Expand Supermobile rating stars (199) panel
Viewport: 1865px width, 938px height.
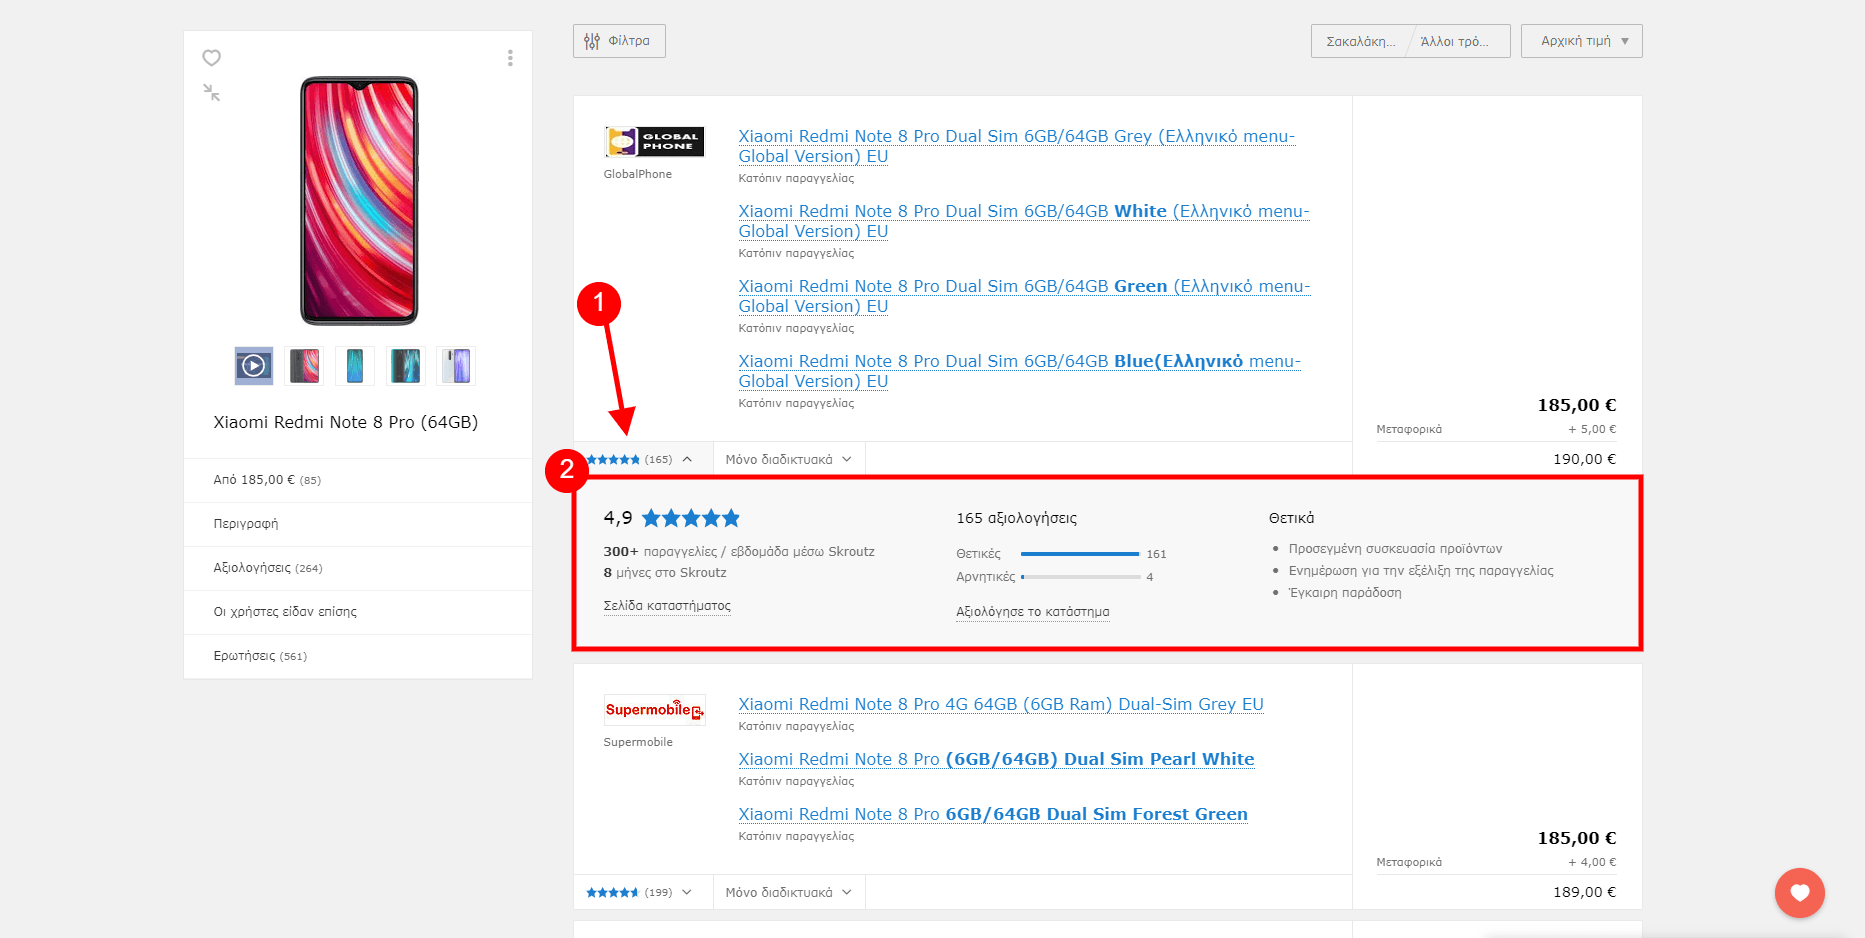click(640, 892)
